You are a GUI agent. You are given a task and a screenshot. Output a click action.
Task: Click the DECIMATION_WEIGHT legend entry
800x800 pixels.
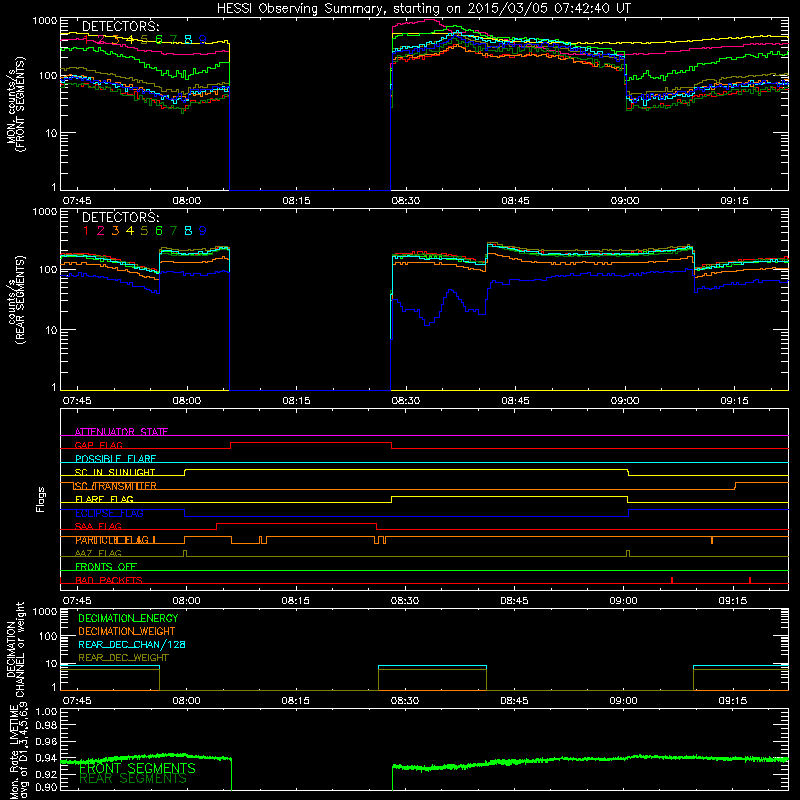pos(127,631)
